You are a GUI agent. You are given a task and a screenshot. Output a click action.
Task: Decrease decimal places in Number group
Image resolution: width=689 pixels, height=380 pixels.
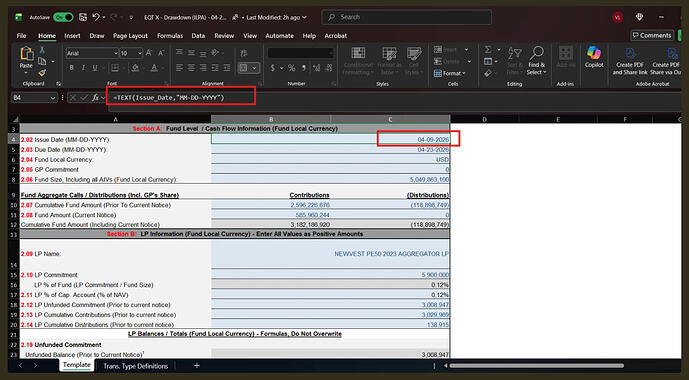pyautogui.click(x=328, y=68)
